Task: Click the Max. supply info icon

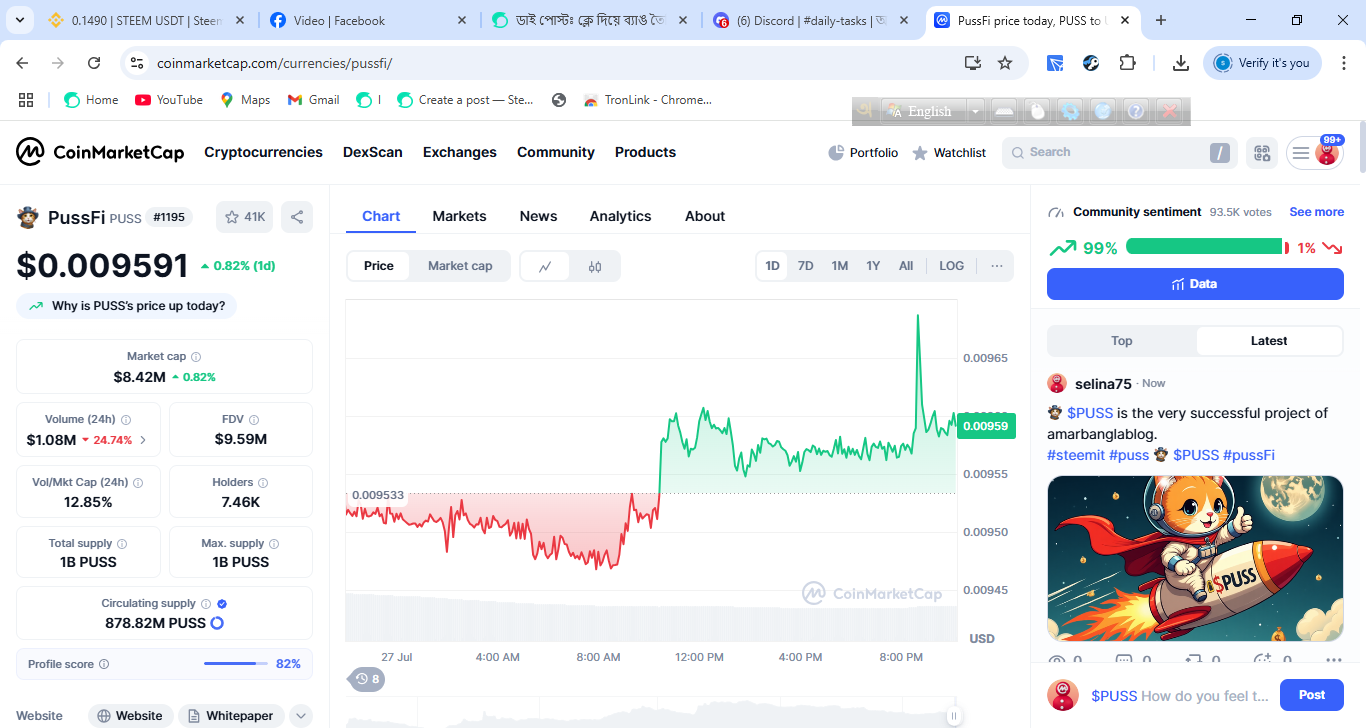Action: (275, 544)
